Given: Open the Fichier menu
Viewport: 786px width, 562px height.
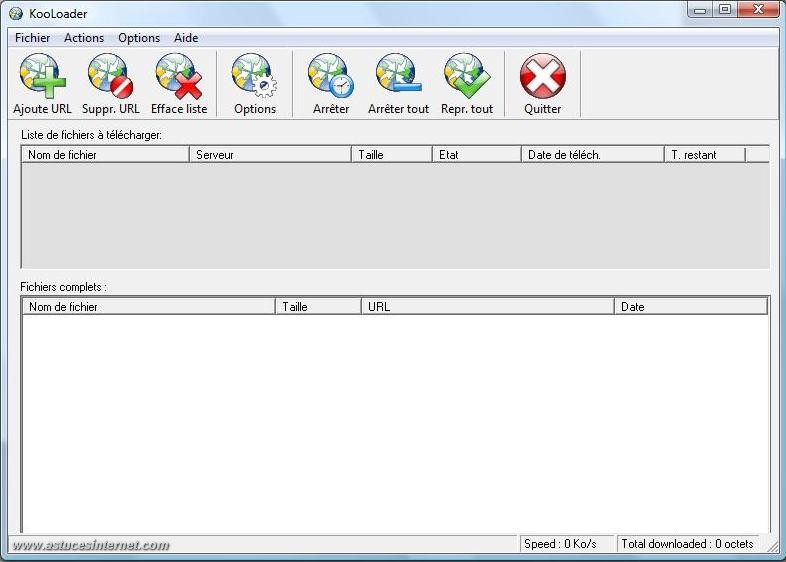Looking at the screenshot, I should (x=33, y=38).
